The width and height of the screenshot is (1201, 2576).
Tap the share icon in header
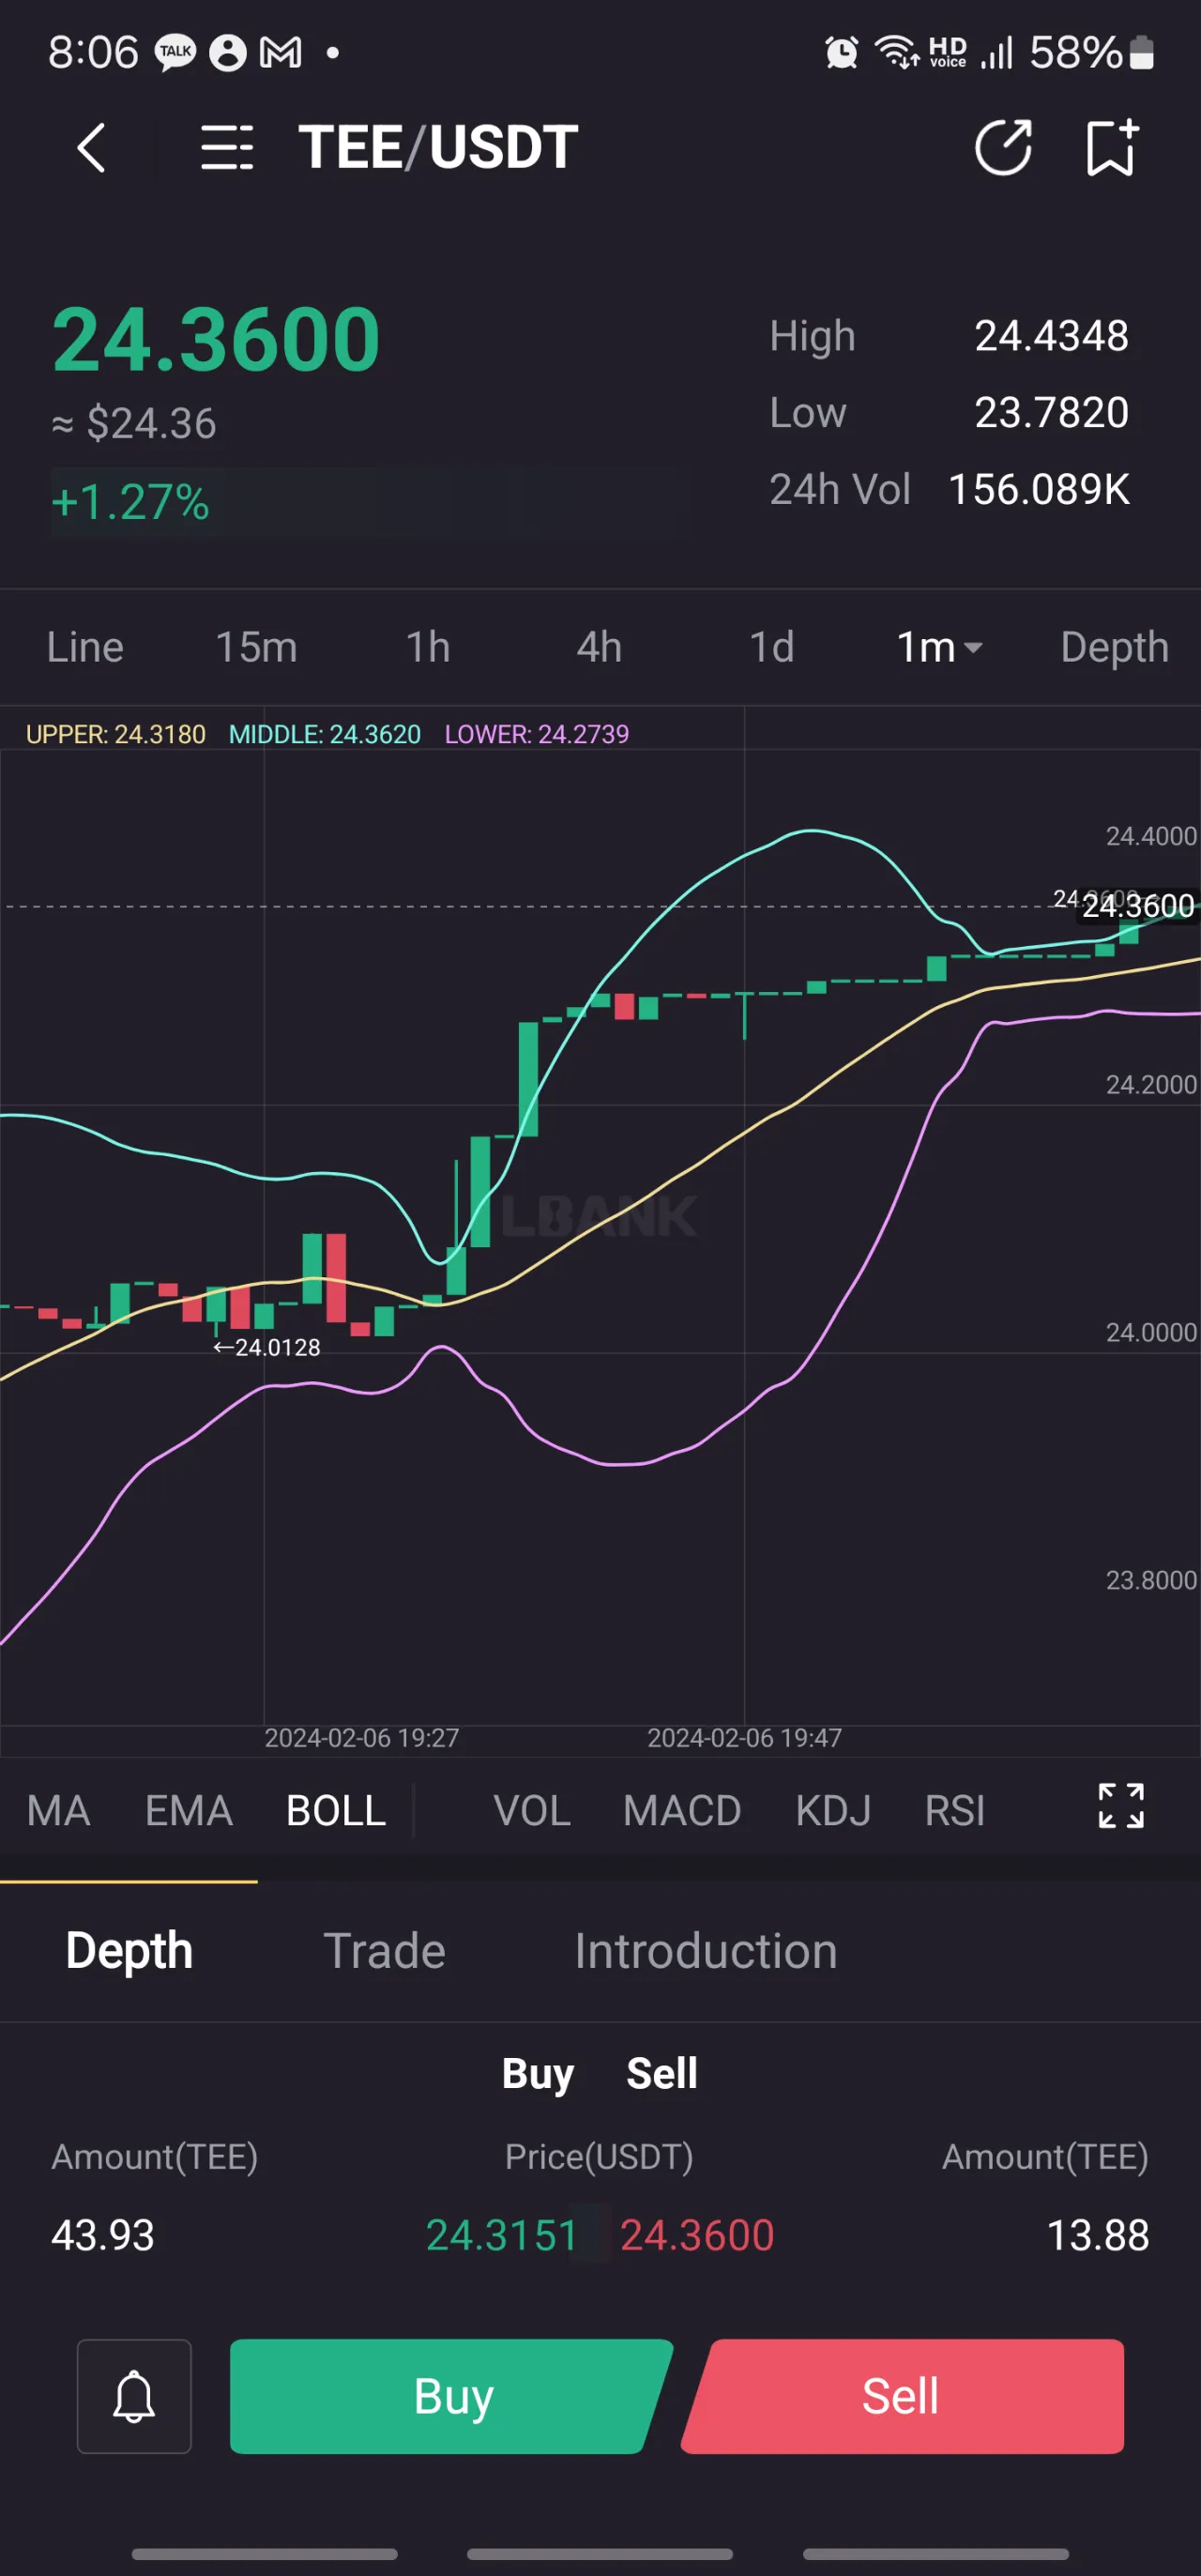click(1003, 148)
